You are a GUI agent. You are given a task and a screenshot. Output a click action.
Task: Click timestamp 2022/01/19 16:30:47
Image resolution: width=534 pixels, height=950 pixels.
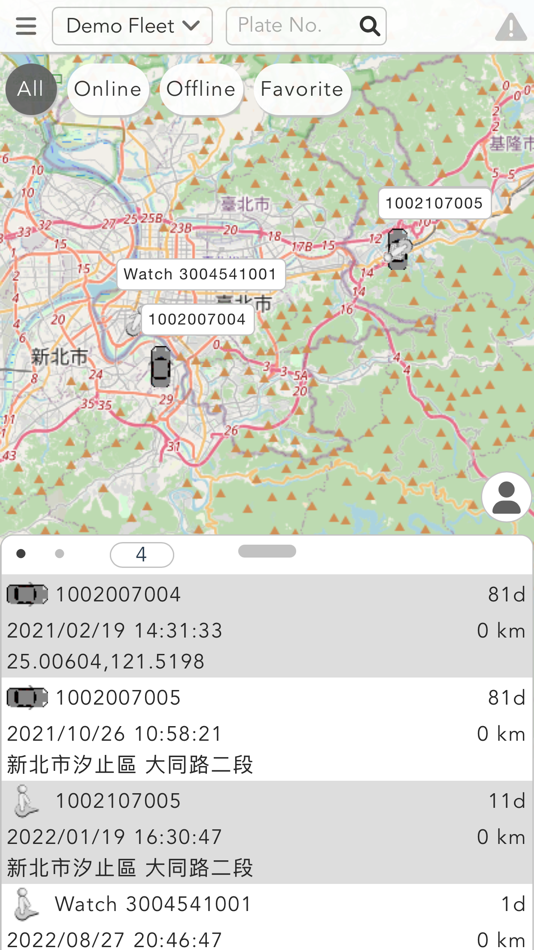click(115, 837)
